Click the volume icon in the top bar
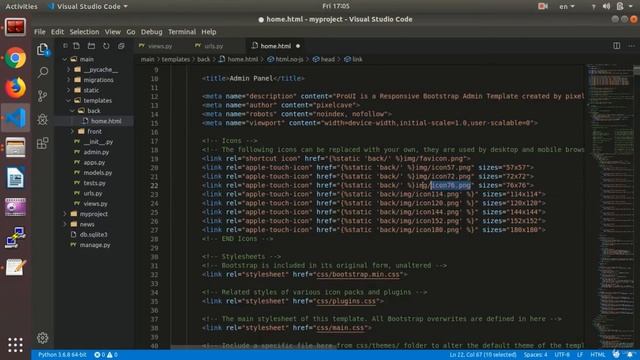 [x=607, y=6]
